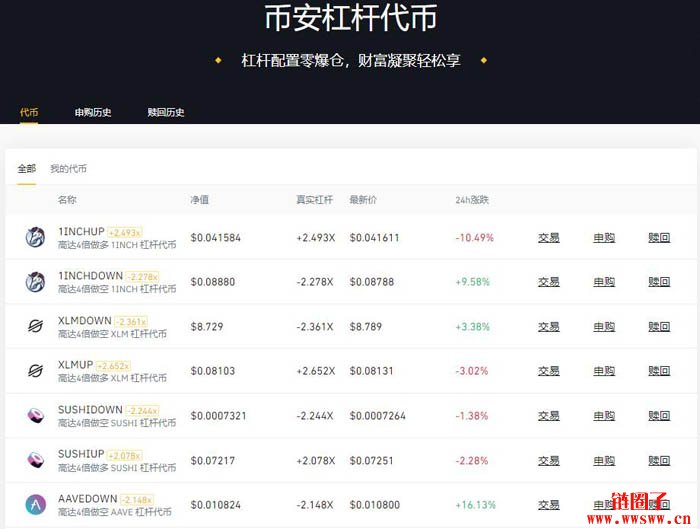Click the 1INCHUP token name
This screenshot has width=700, height=529.
(81, 232)
